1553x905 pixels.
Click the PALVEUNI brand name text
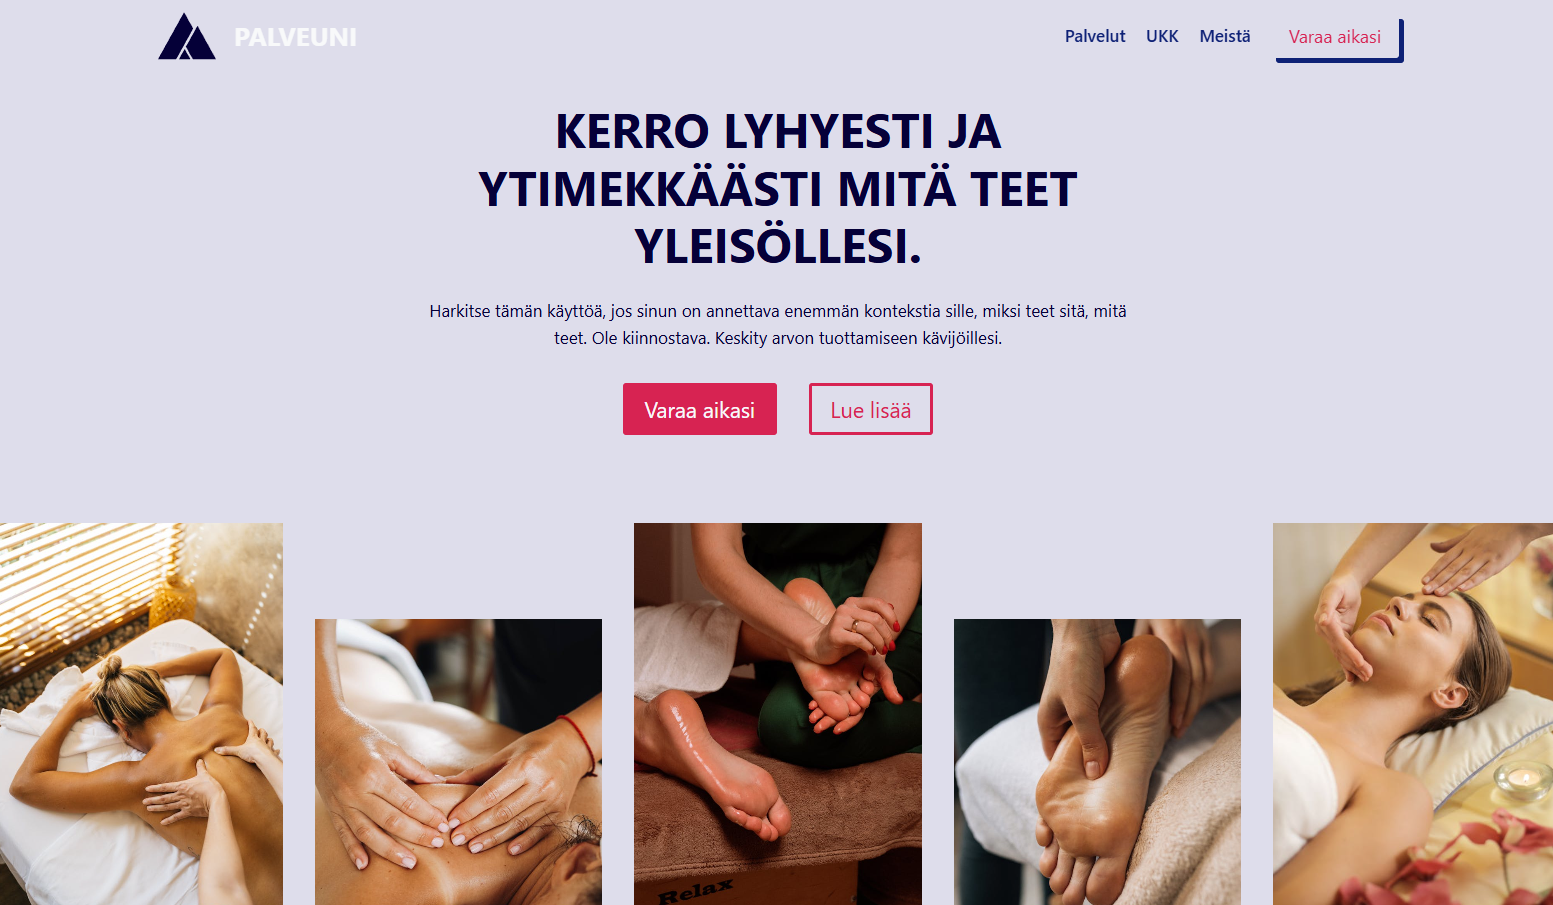pos(295,37)
